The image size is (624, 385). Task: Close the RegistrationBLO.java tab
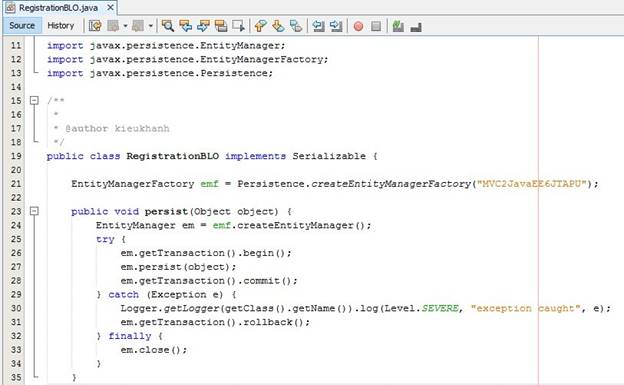tap(111, 8)
